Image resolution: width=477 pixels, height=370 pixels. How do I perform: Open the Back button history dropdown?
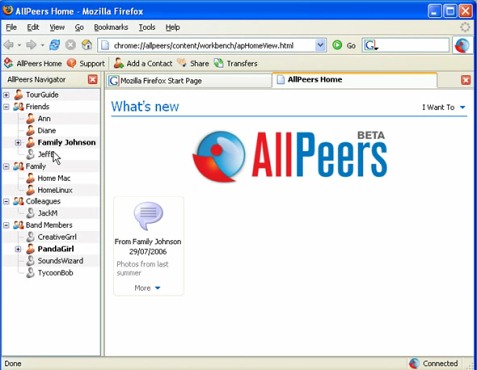tap(19, 45)
